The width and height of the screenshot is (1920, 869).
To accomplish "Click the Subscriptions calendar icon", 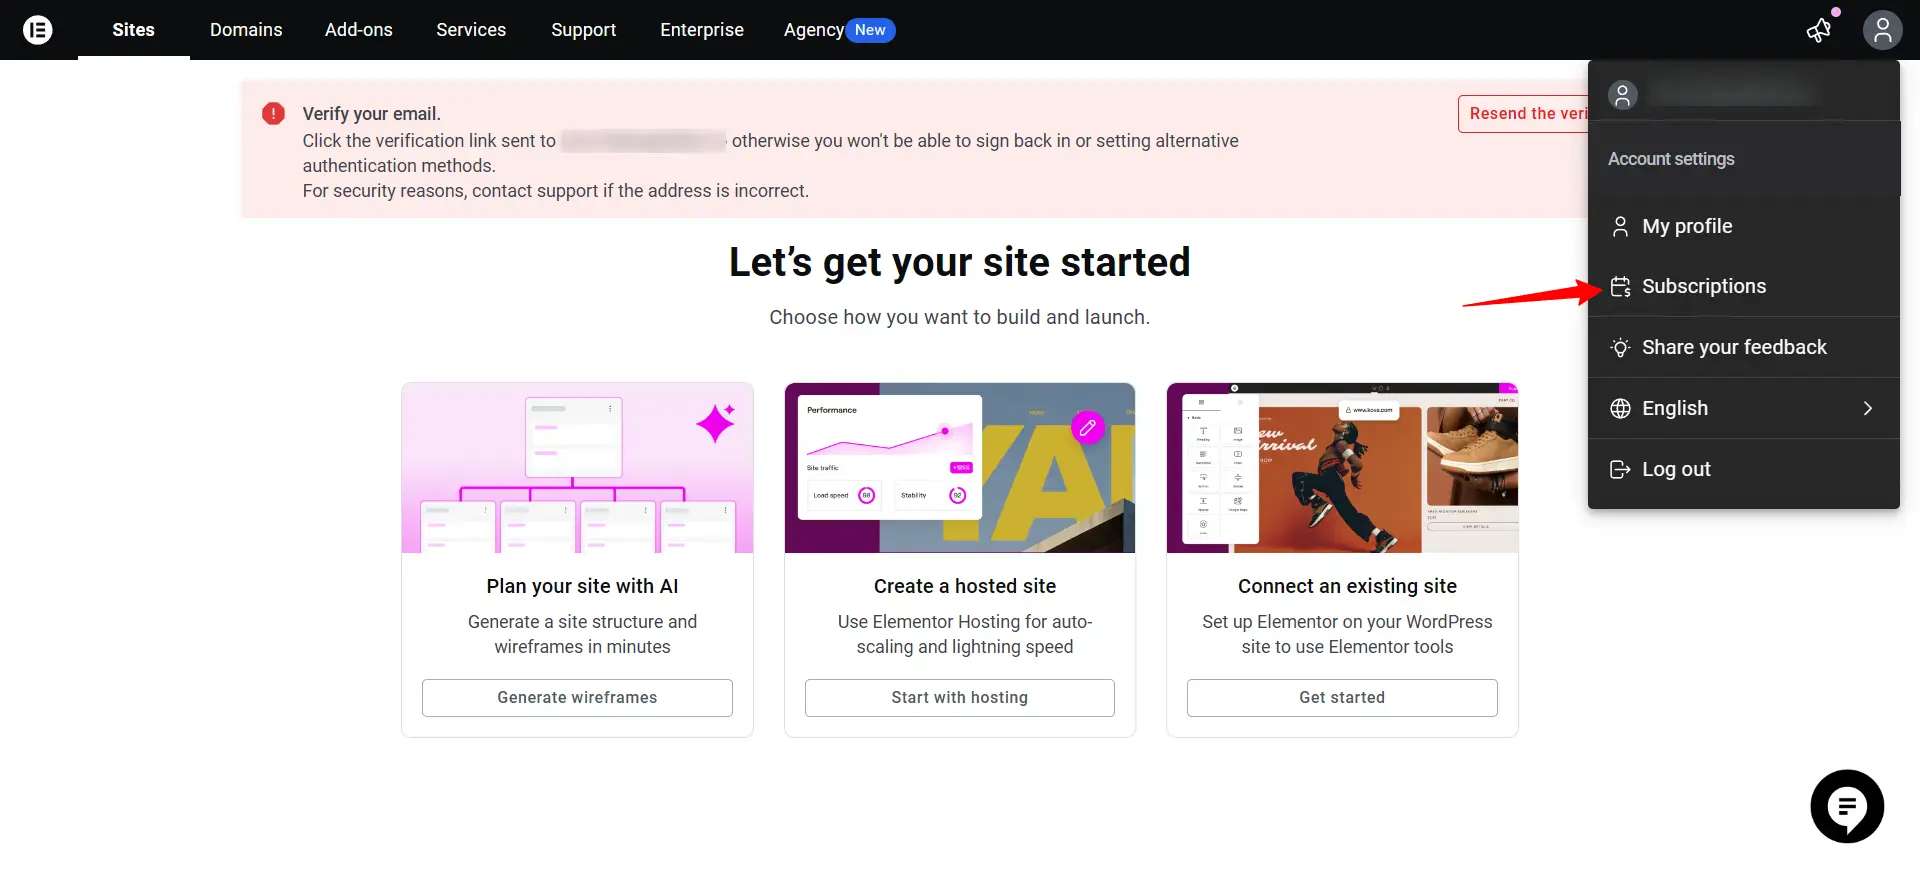I will (1620, 287).
